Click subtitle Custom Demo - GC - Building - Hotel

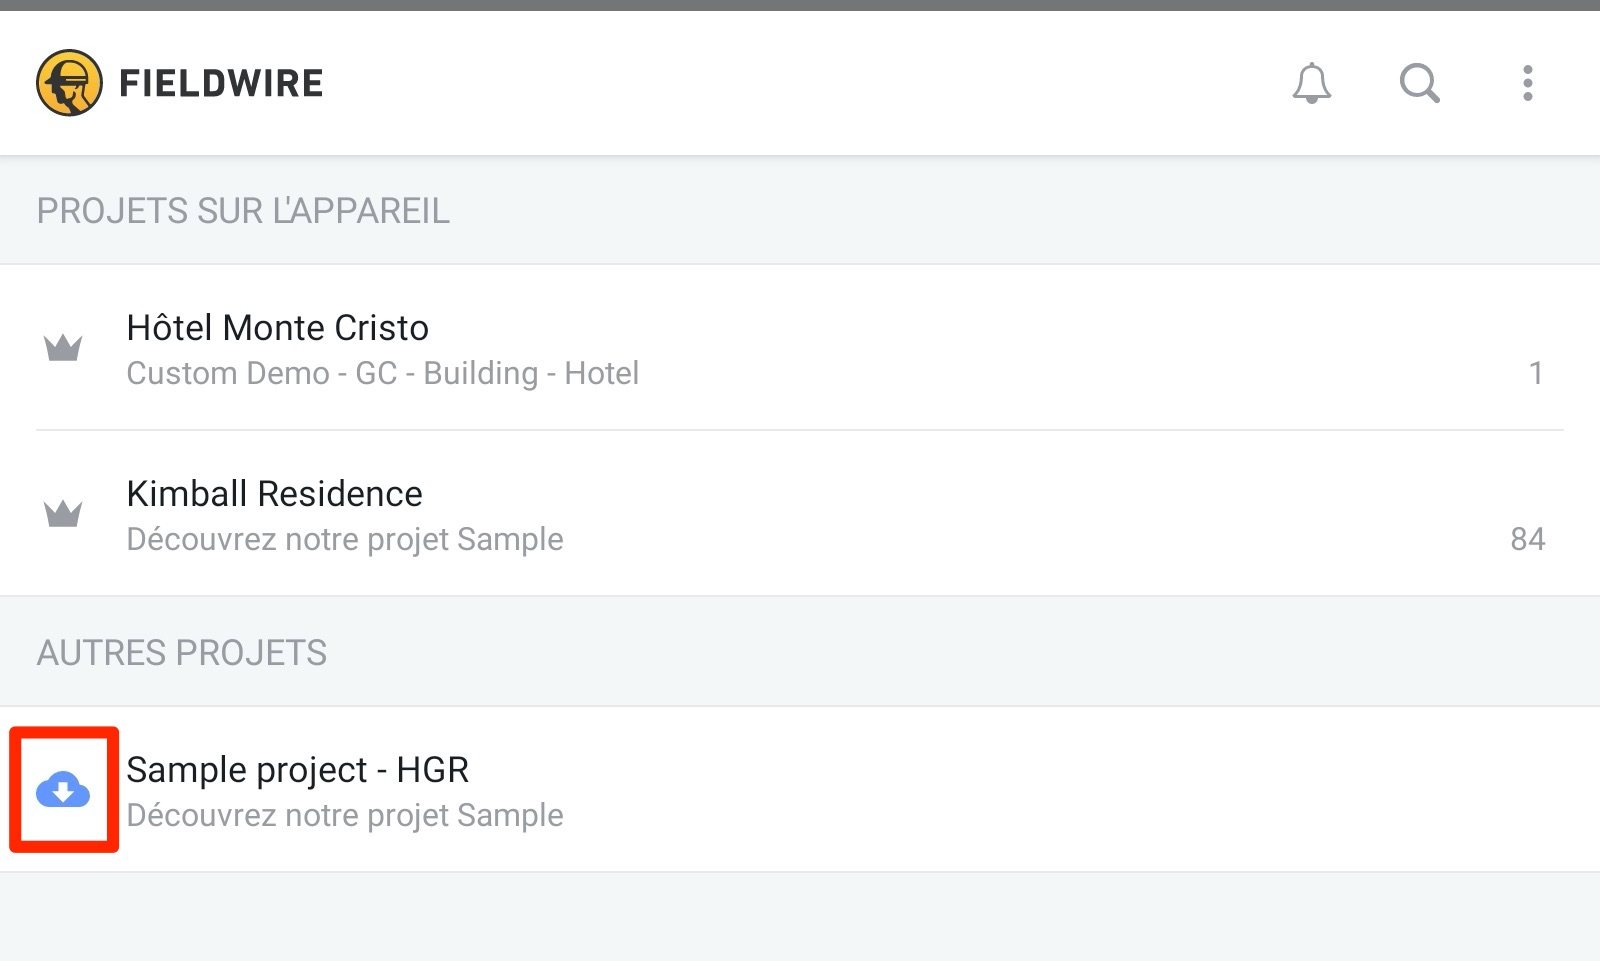[382, 373]
